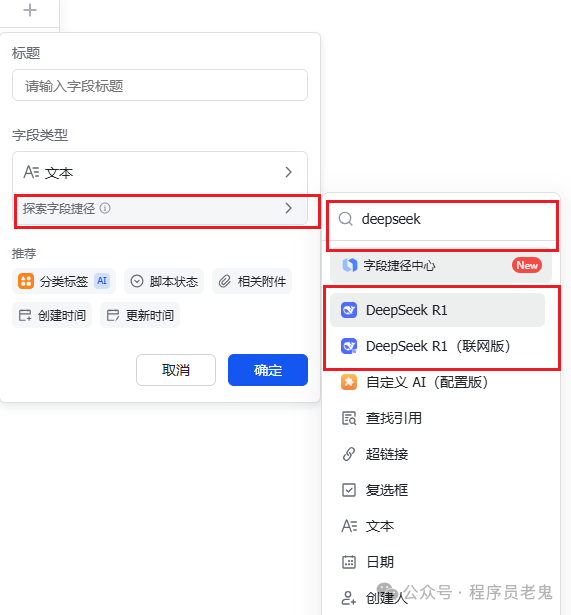571x615 pixels.
Task: Click the 脚本状态 circle-chevron icon
Action: [136, 281]
